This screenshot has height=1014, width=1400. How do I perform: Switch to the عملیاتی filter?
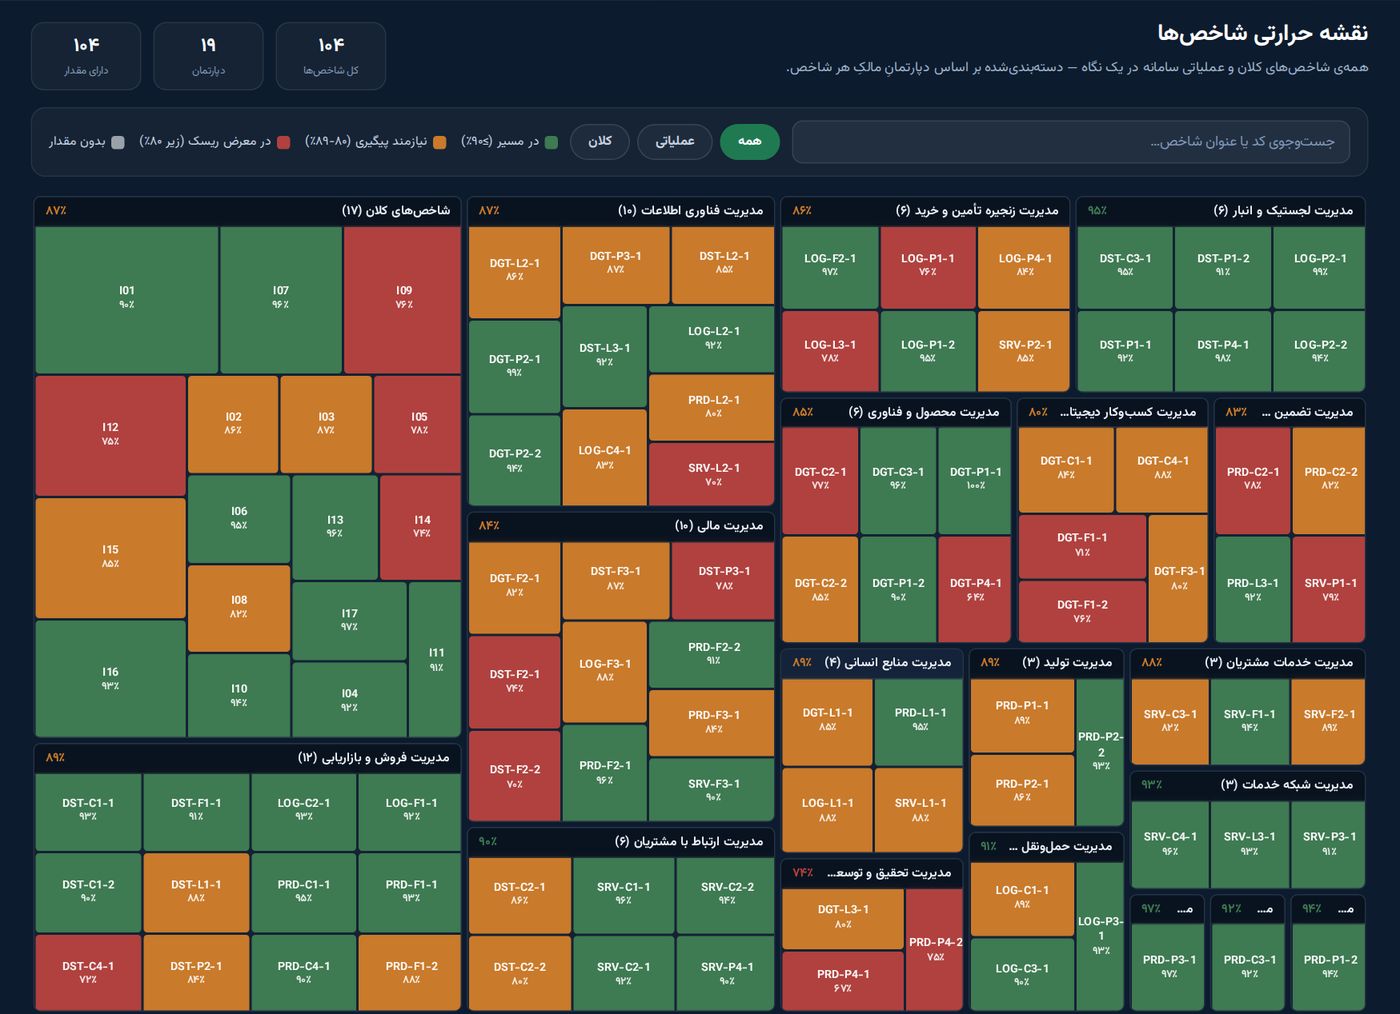[x=675, y=141]
